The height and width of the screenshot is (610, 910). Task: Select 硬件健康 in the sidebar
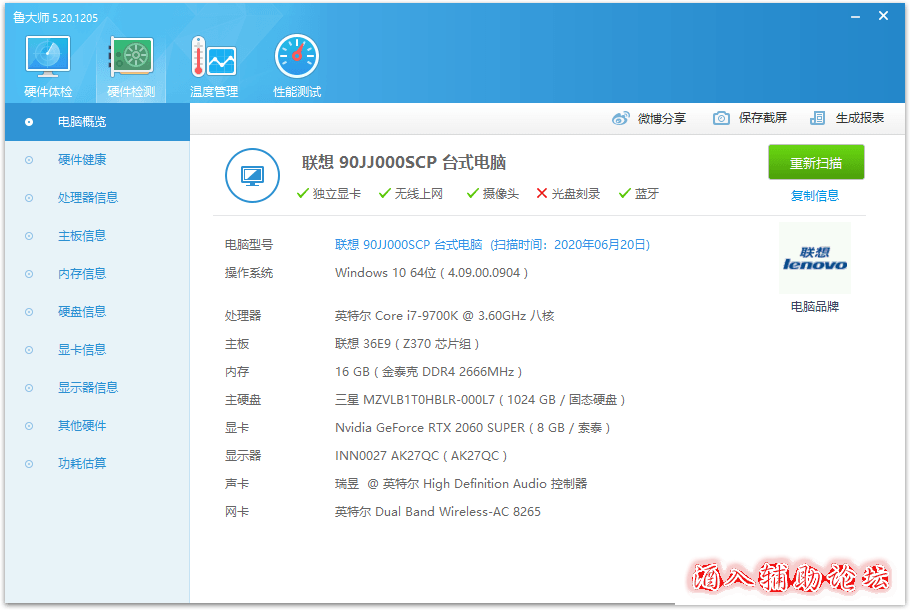coord(82,160)
